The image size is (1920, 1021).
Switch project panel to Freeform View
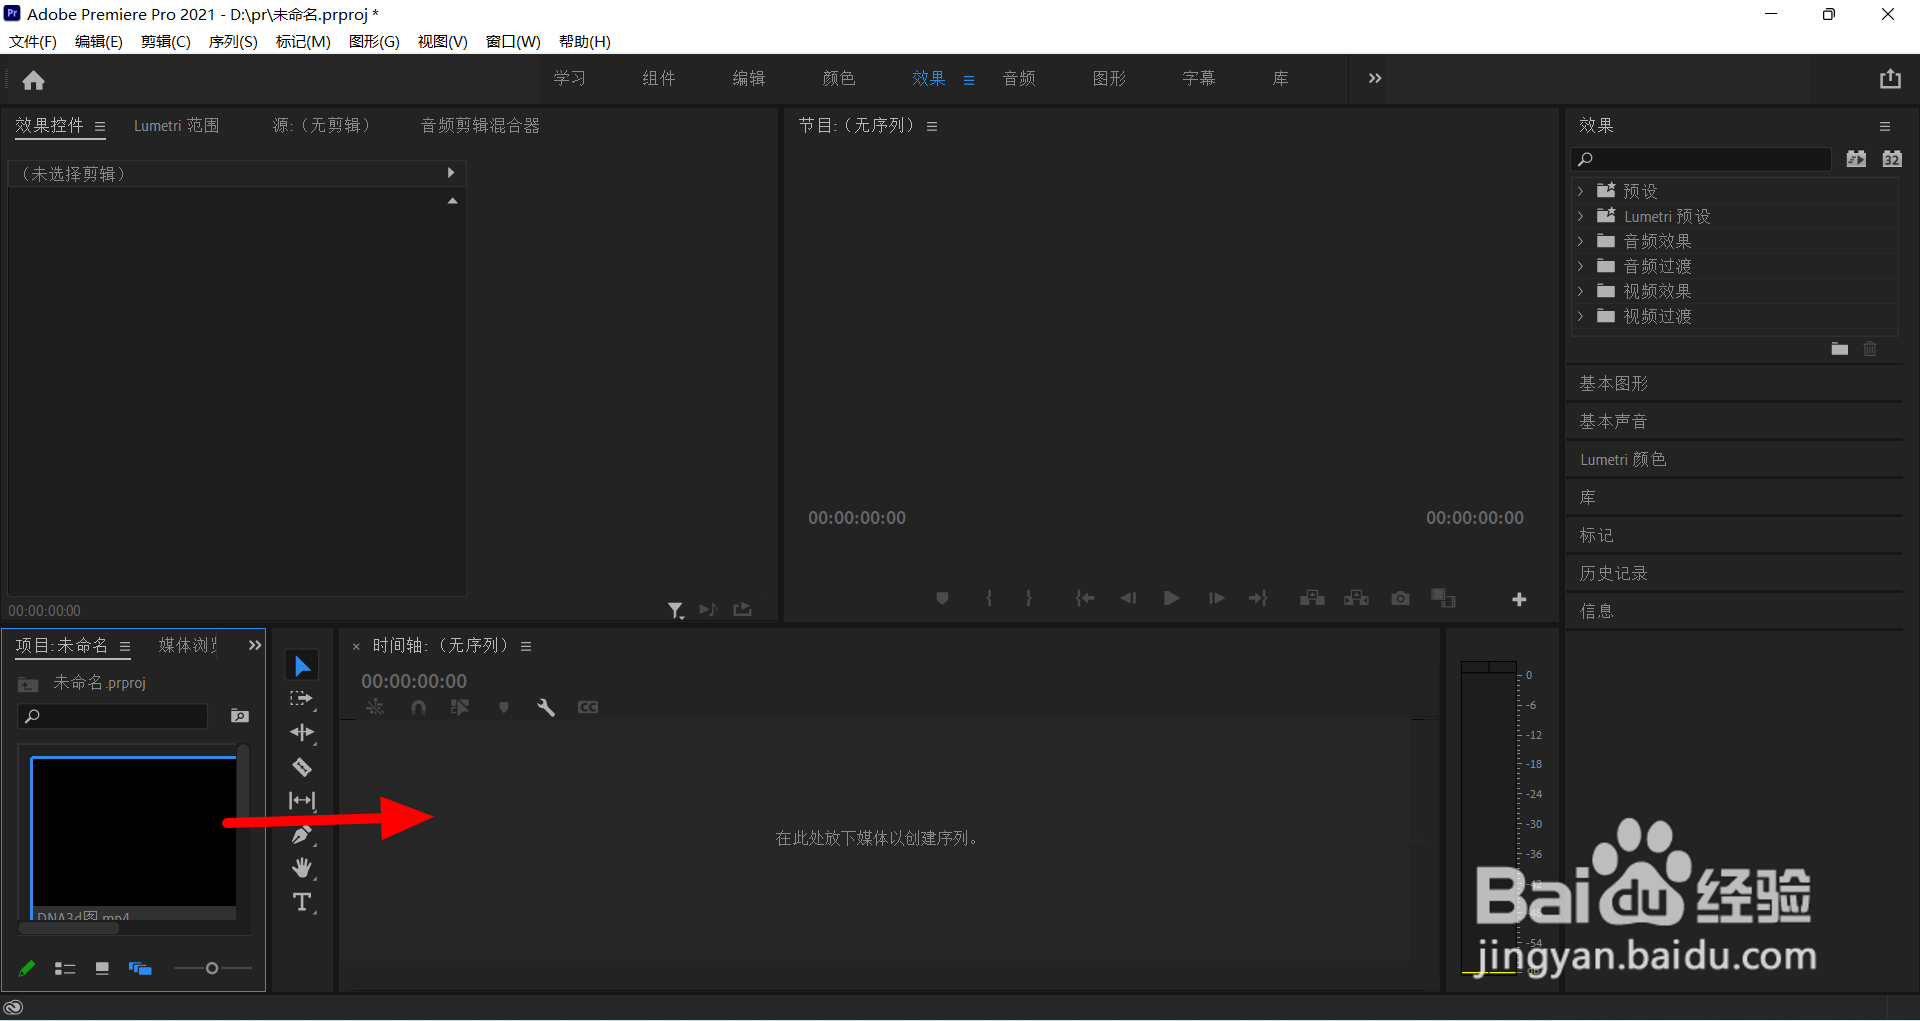[x=140, y=969]
